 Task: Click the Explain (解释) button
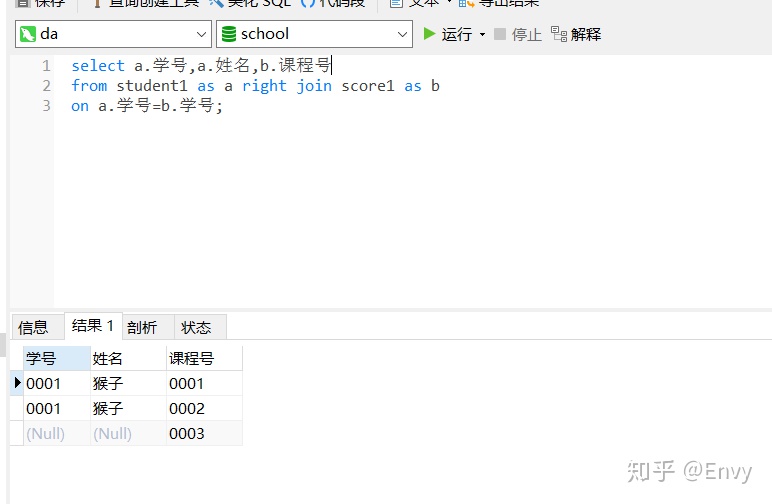[576, 34]
